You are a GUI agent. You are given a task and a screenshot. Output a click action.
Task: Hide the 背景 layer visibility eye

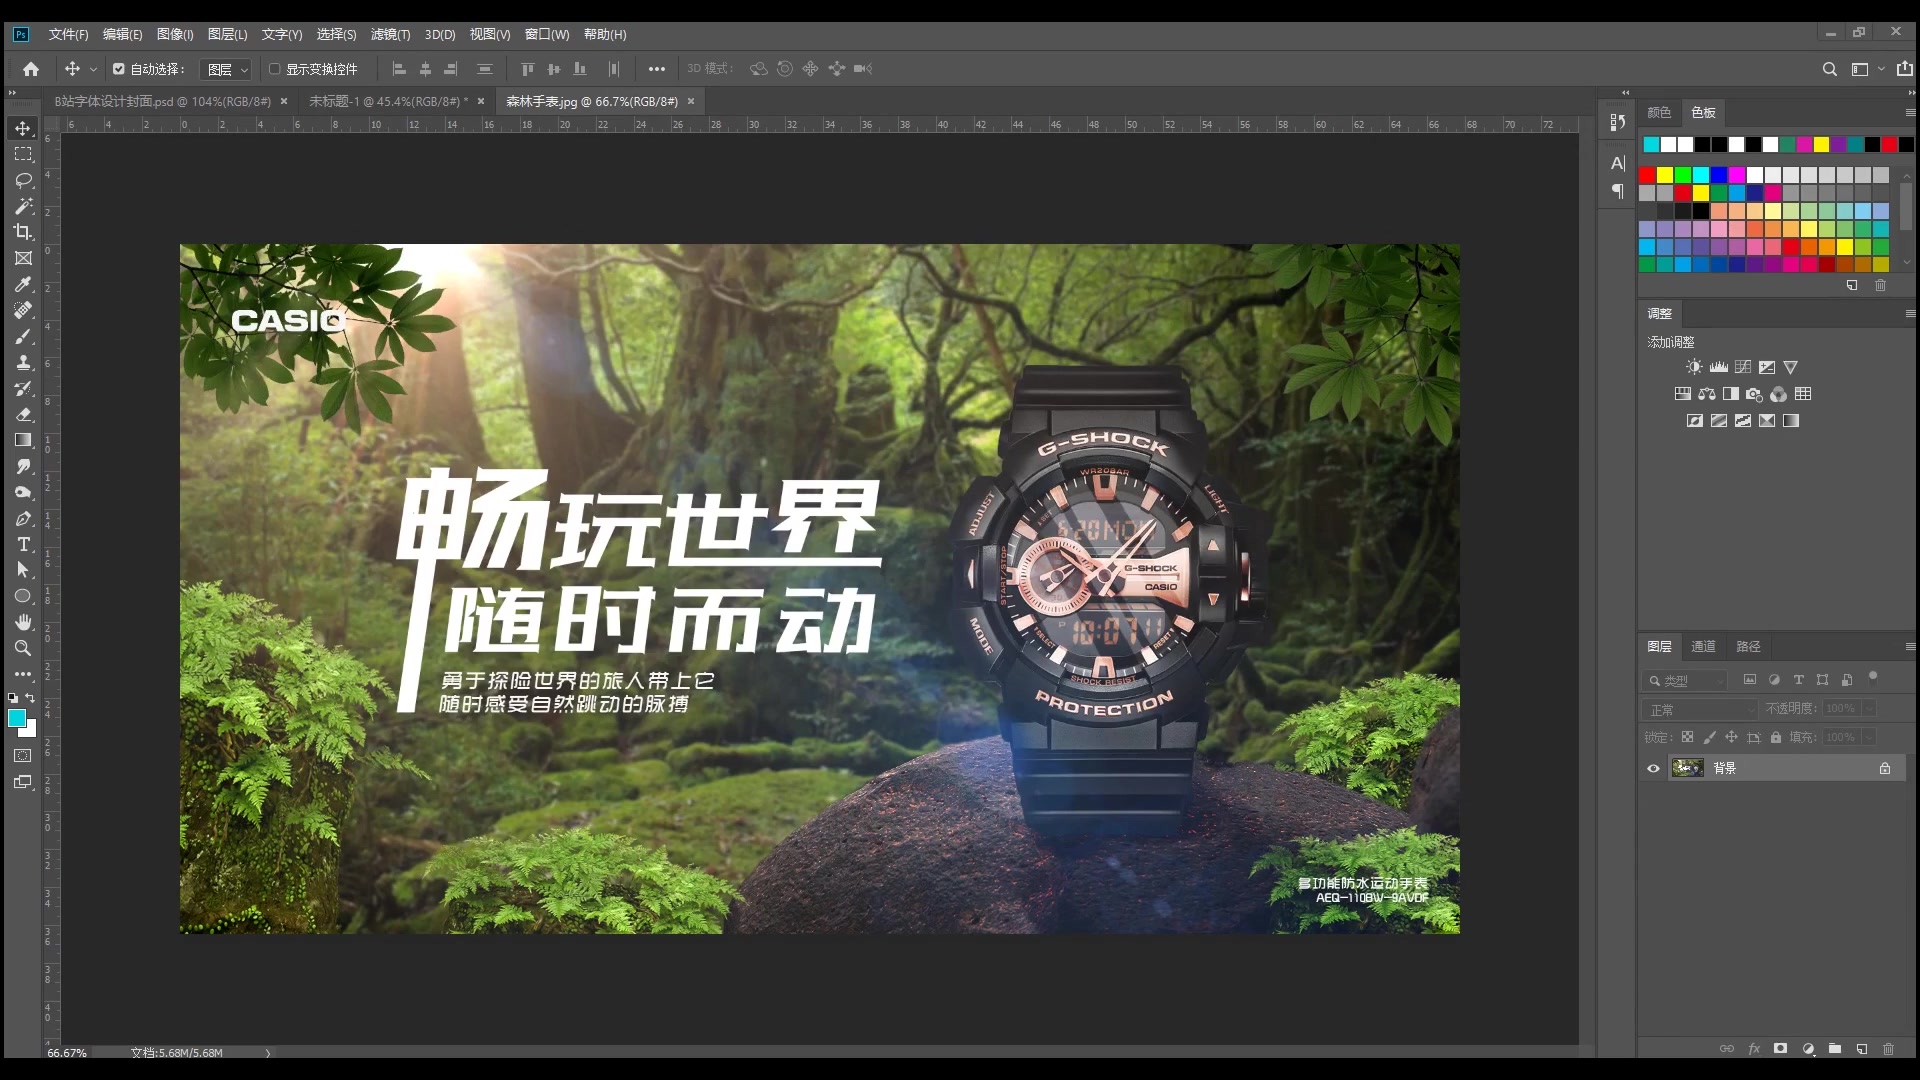1652,768
